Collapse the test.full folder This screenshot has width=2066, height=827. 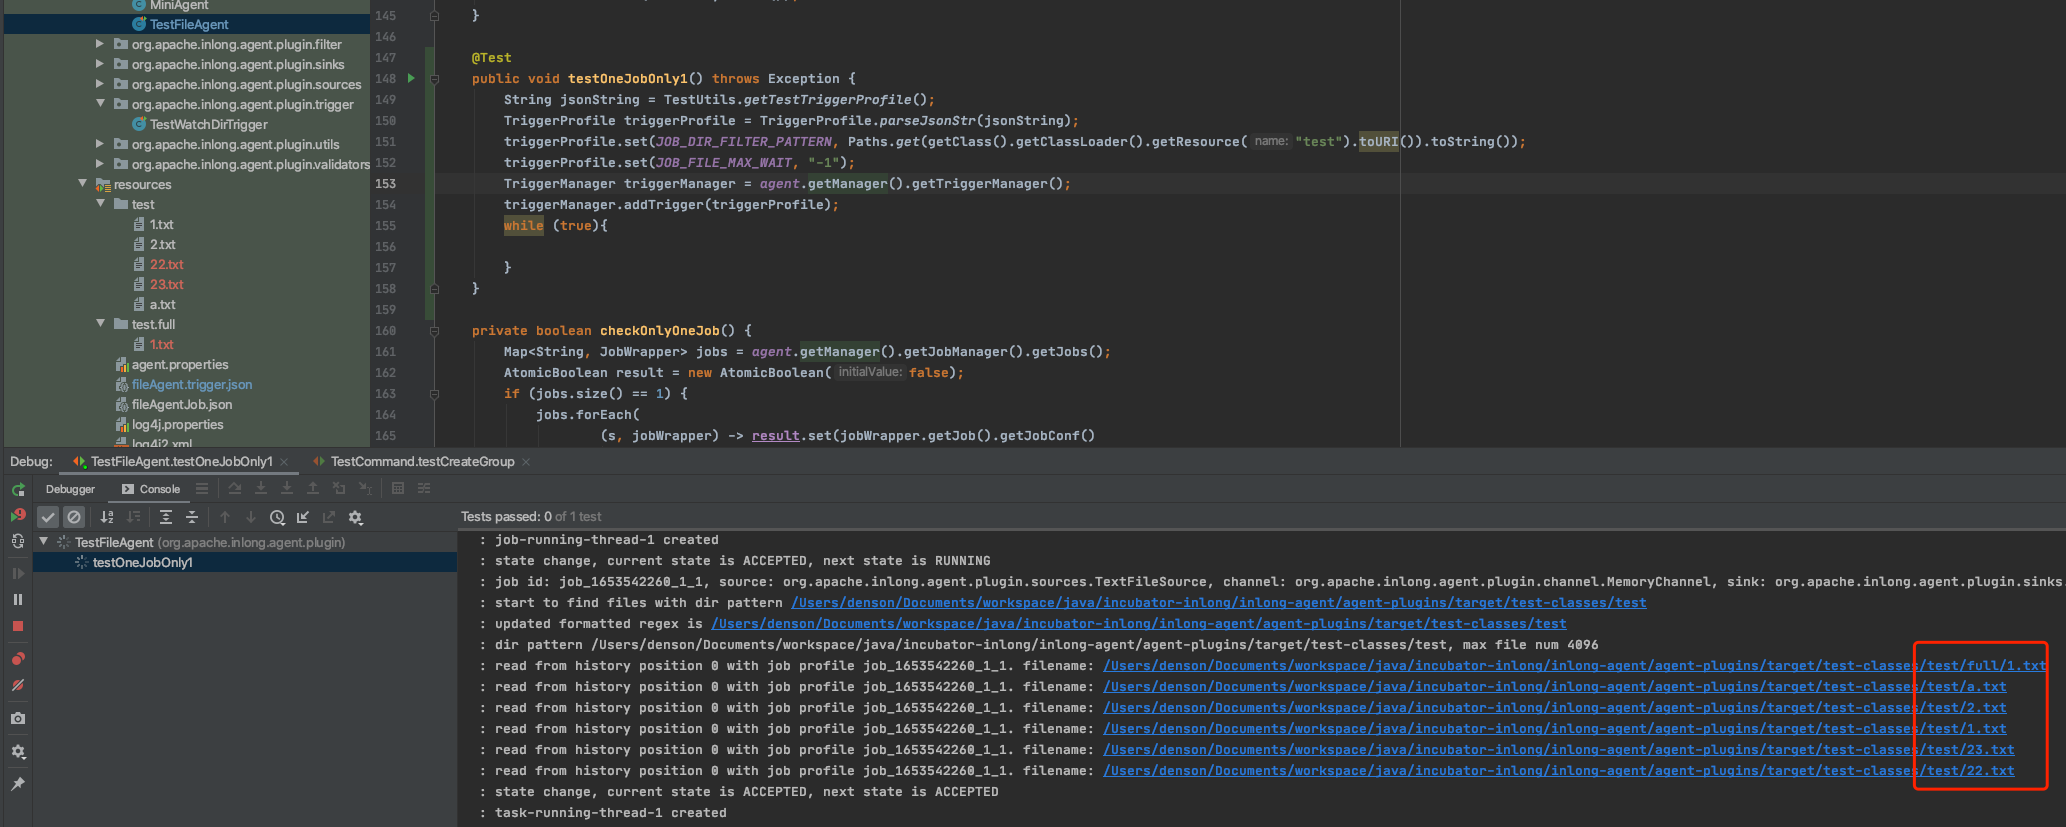pos(100,323)
